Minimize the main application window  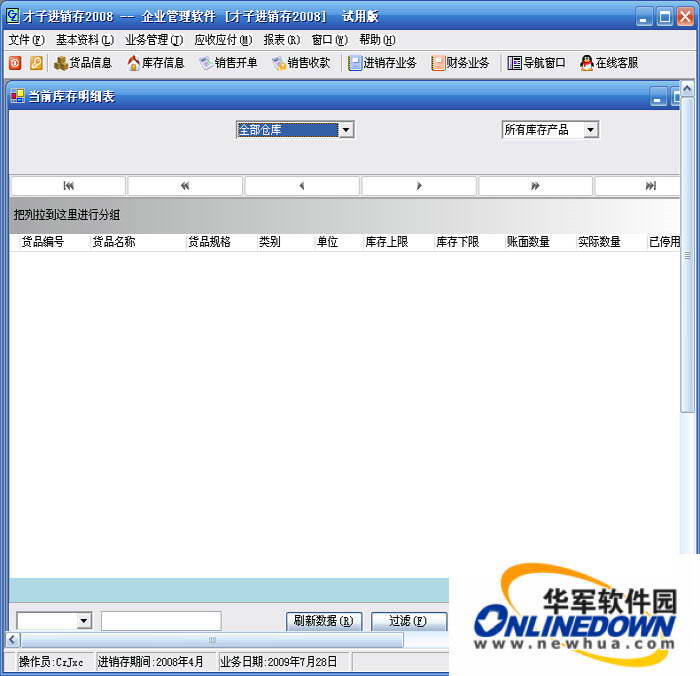point(644,17)
